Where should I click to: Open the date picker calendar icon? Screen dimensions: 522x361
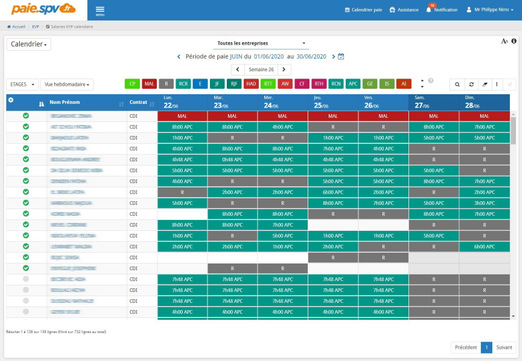pyautogui.click(x=341, y=57)
